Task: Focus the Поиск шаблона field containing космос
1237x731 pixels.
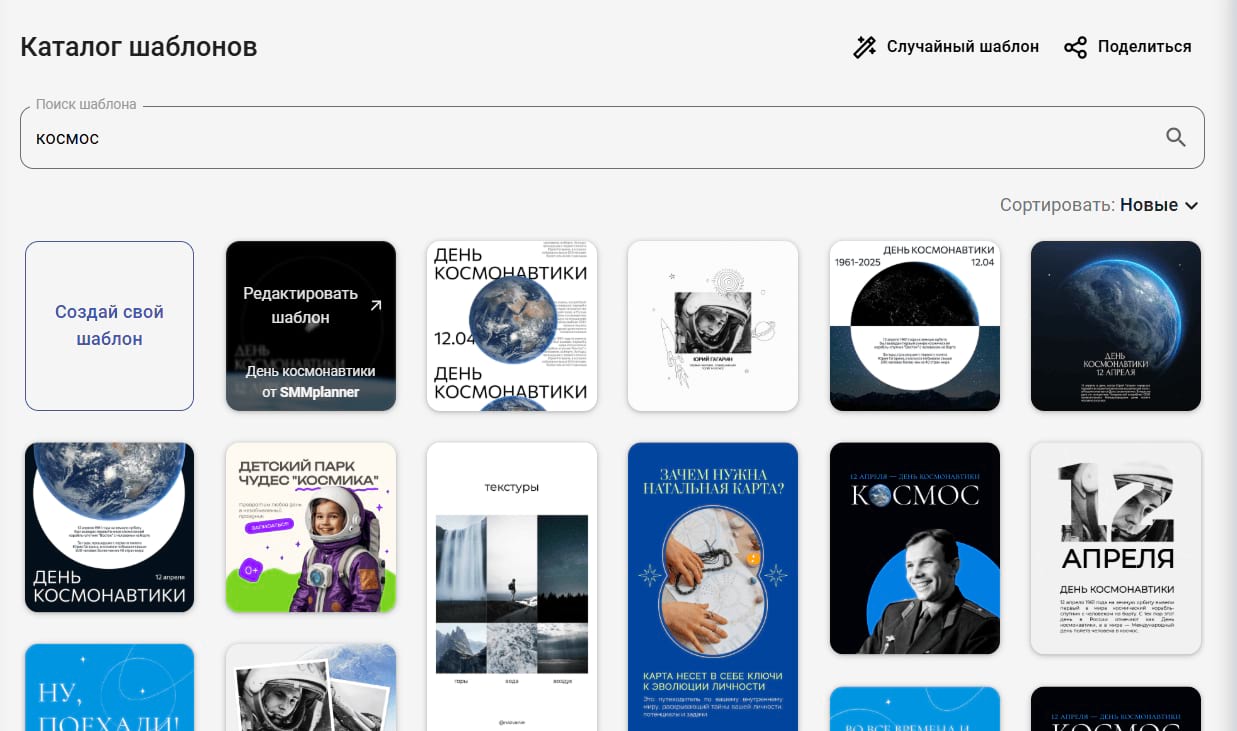Action: click(612, 138)
